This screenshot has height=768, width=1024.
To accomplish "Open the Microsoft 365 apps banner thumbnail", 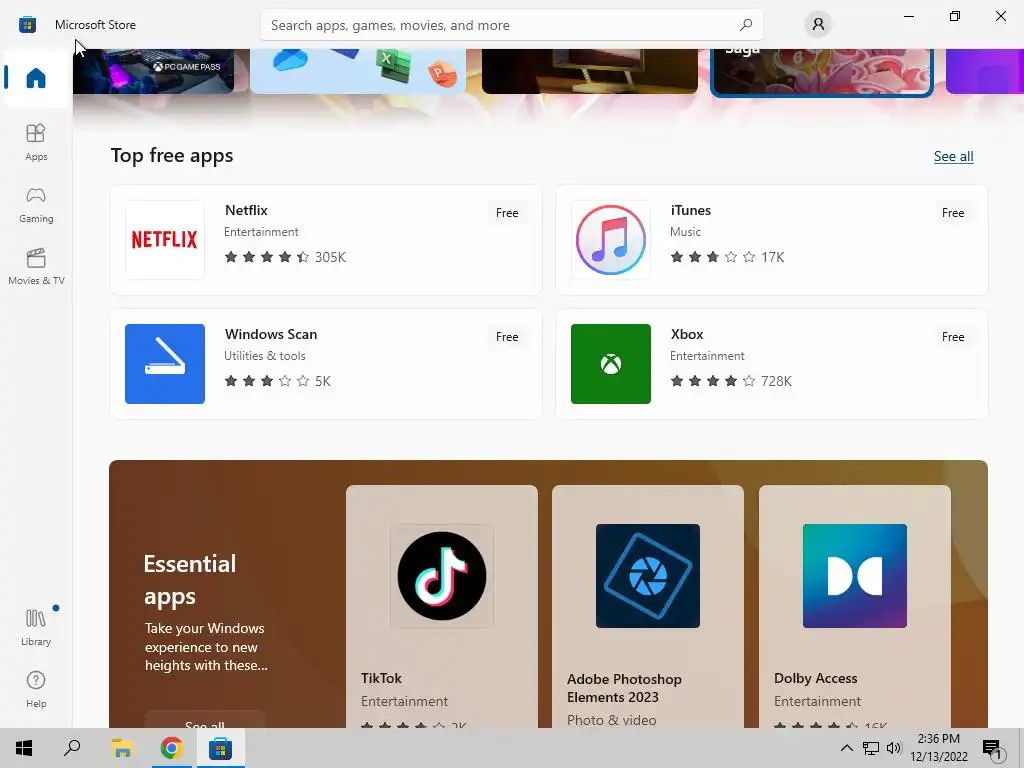I will [358, 71].
